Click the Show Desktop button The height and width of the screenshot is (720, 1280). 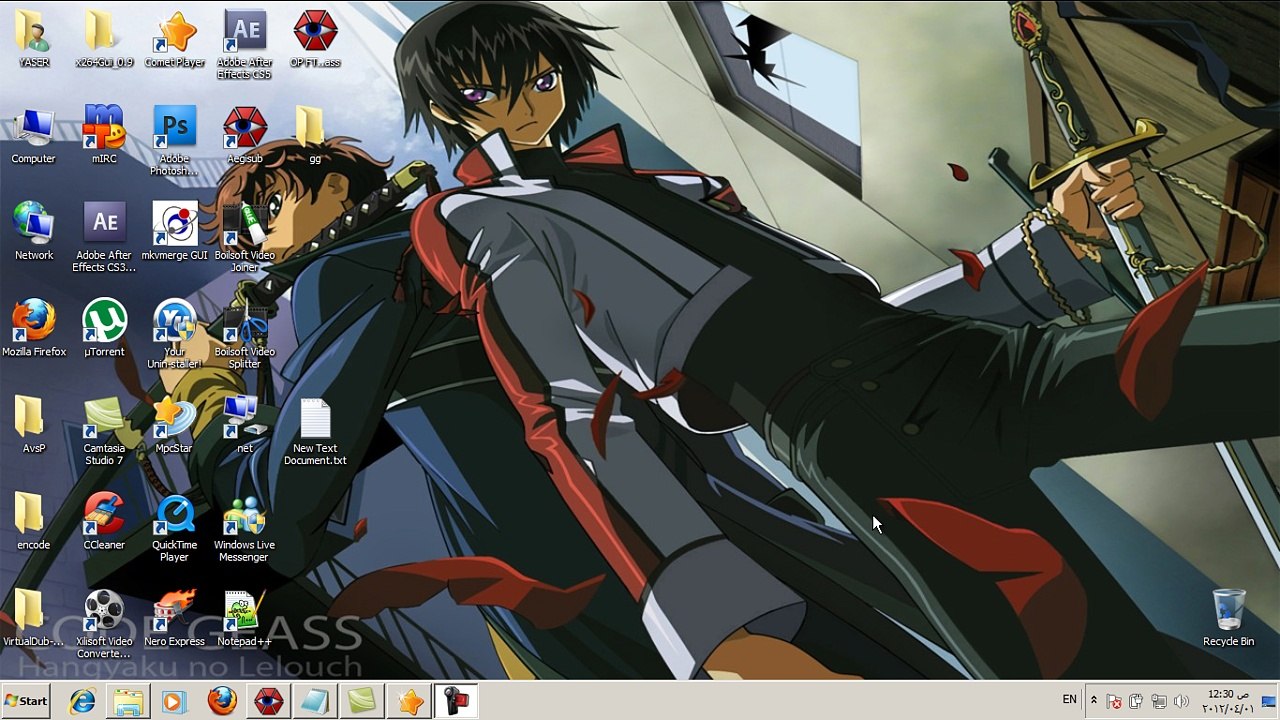pyautogui.click(x=1270, y=701)
